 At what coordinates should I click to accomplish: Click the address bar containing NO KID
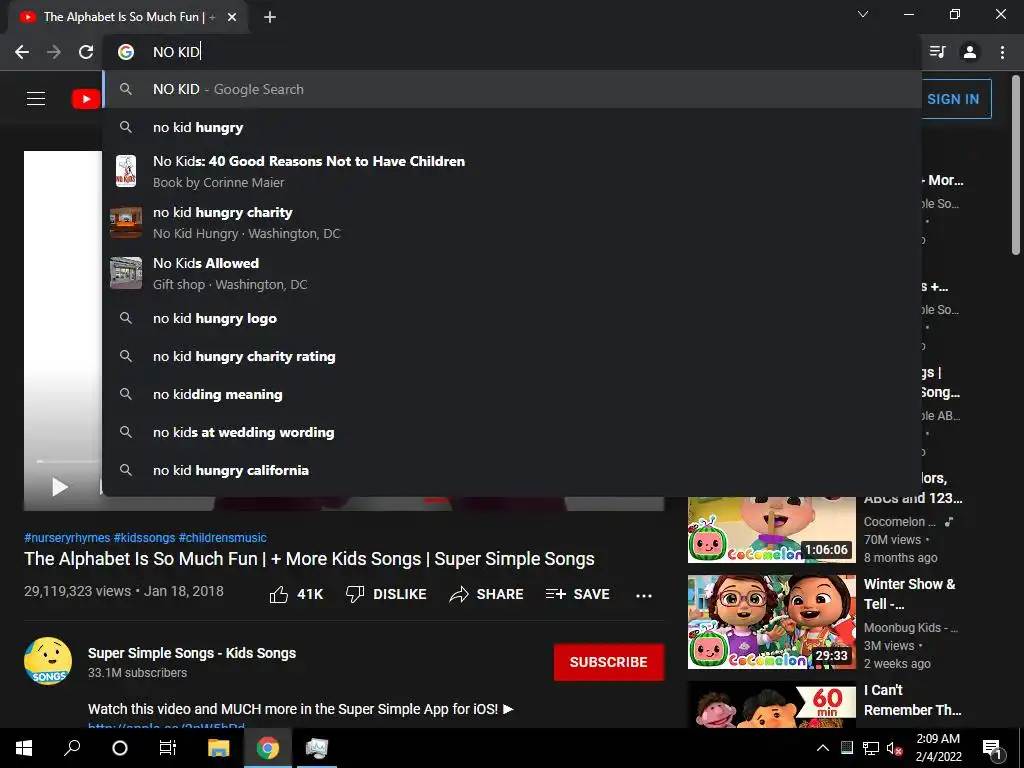pos(512,52)
